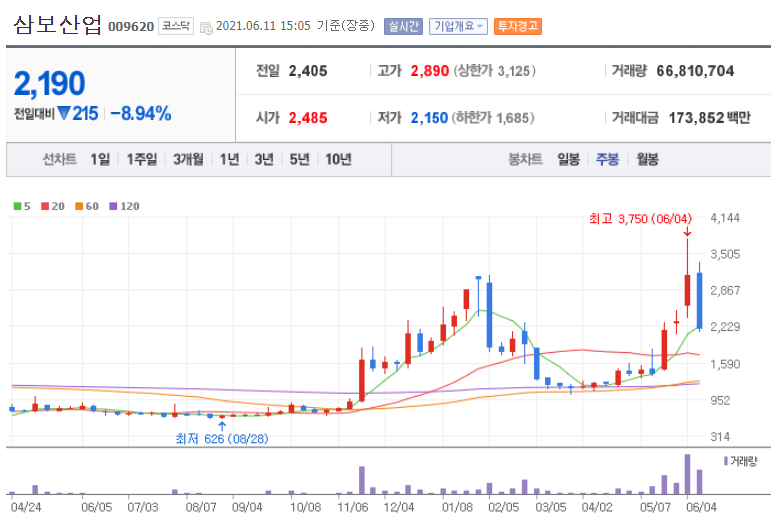
Task: Select the 10년 line chart tab
Action: tap(338, 159)
